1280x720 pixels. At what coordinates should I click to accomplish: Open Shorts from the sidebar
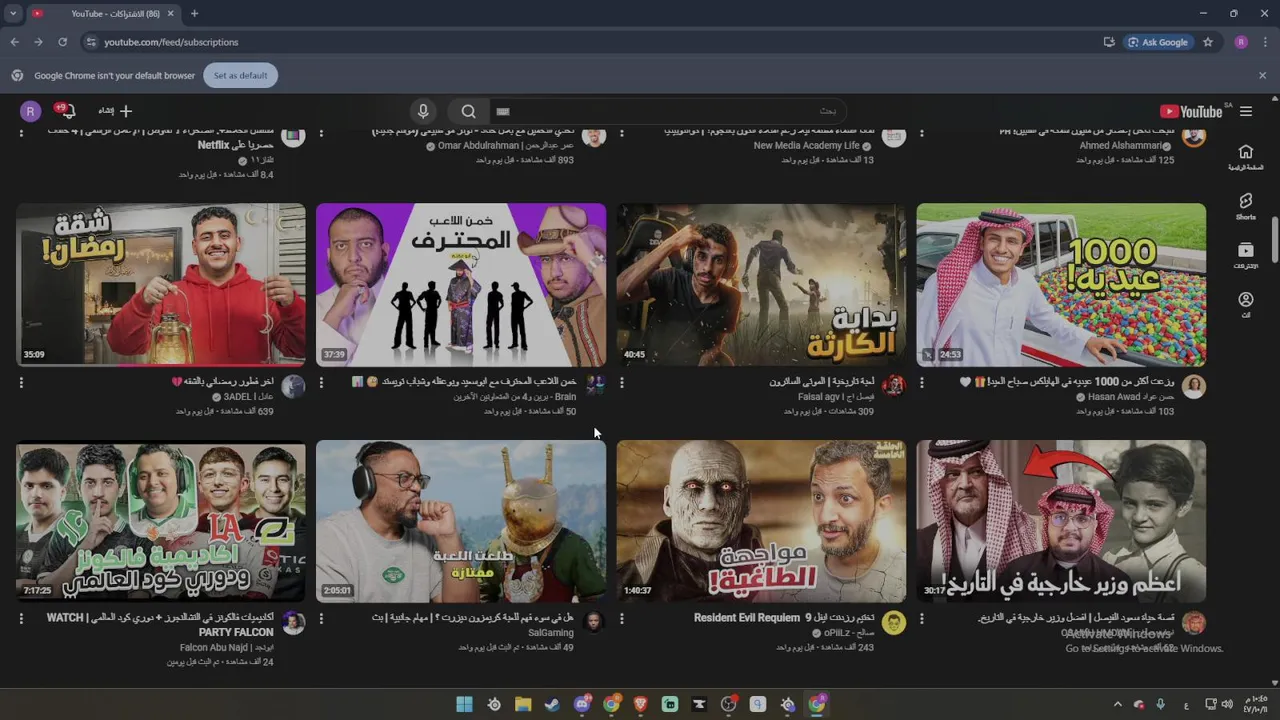(x=1245, y=206)
